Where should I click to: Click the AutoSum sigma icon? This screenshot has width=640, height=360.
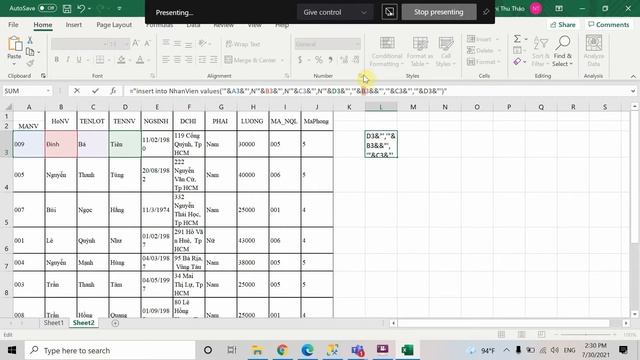coord(517,39)
